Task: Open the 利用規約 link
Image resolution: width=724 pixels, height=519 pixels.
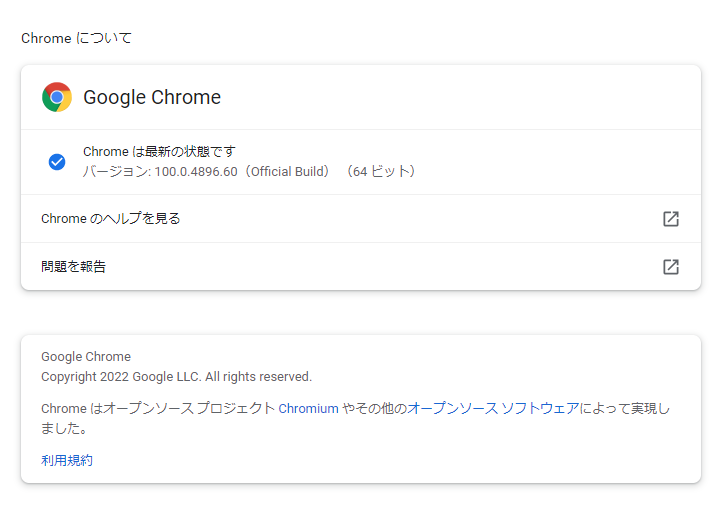Action: pyautogui.click(x=67, y=460)
